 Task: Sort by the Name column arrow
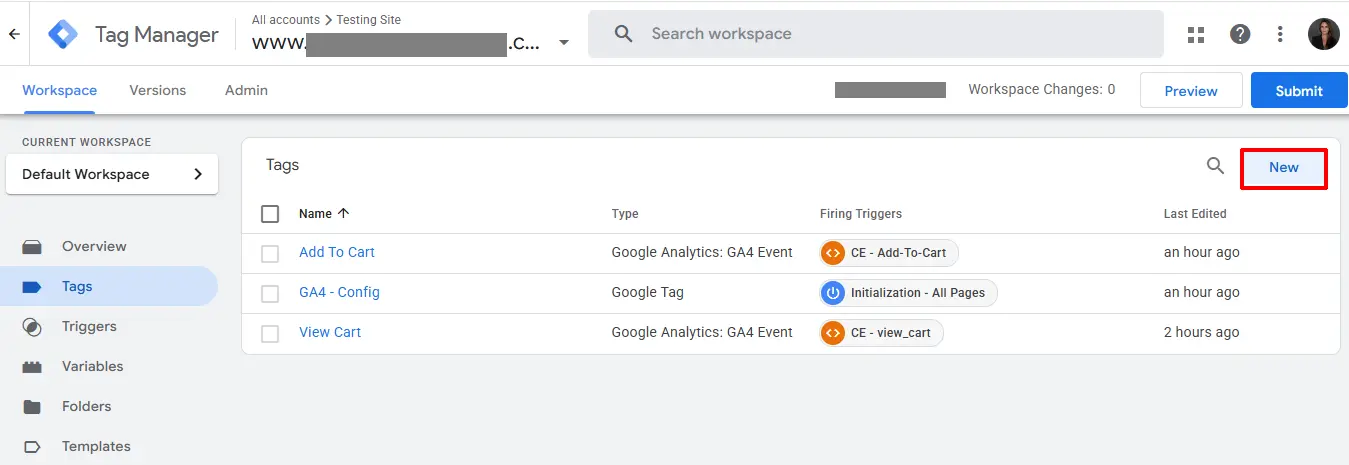[344, 213]
